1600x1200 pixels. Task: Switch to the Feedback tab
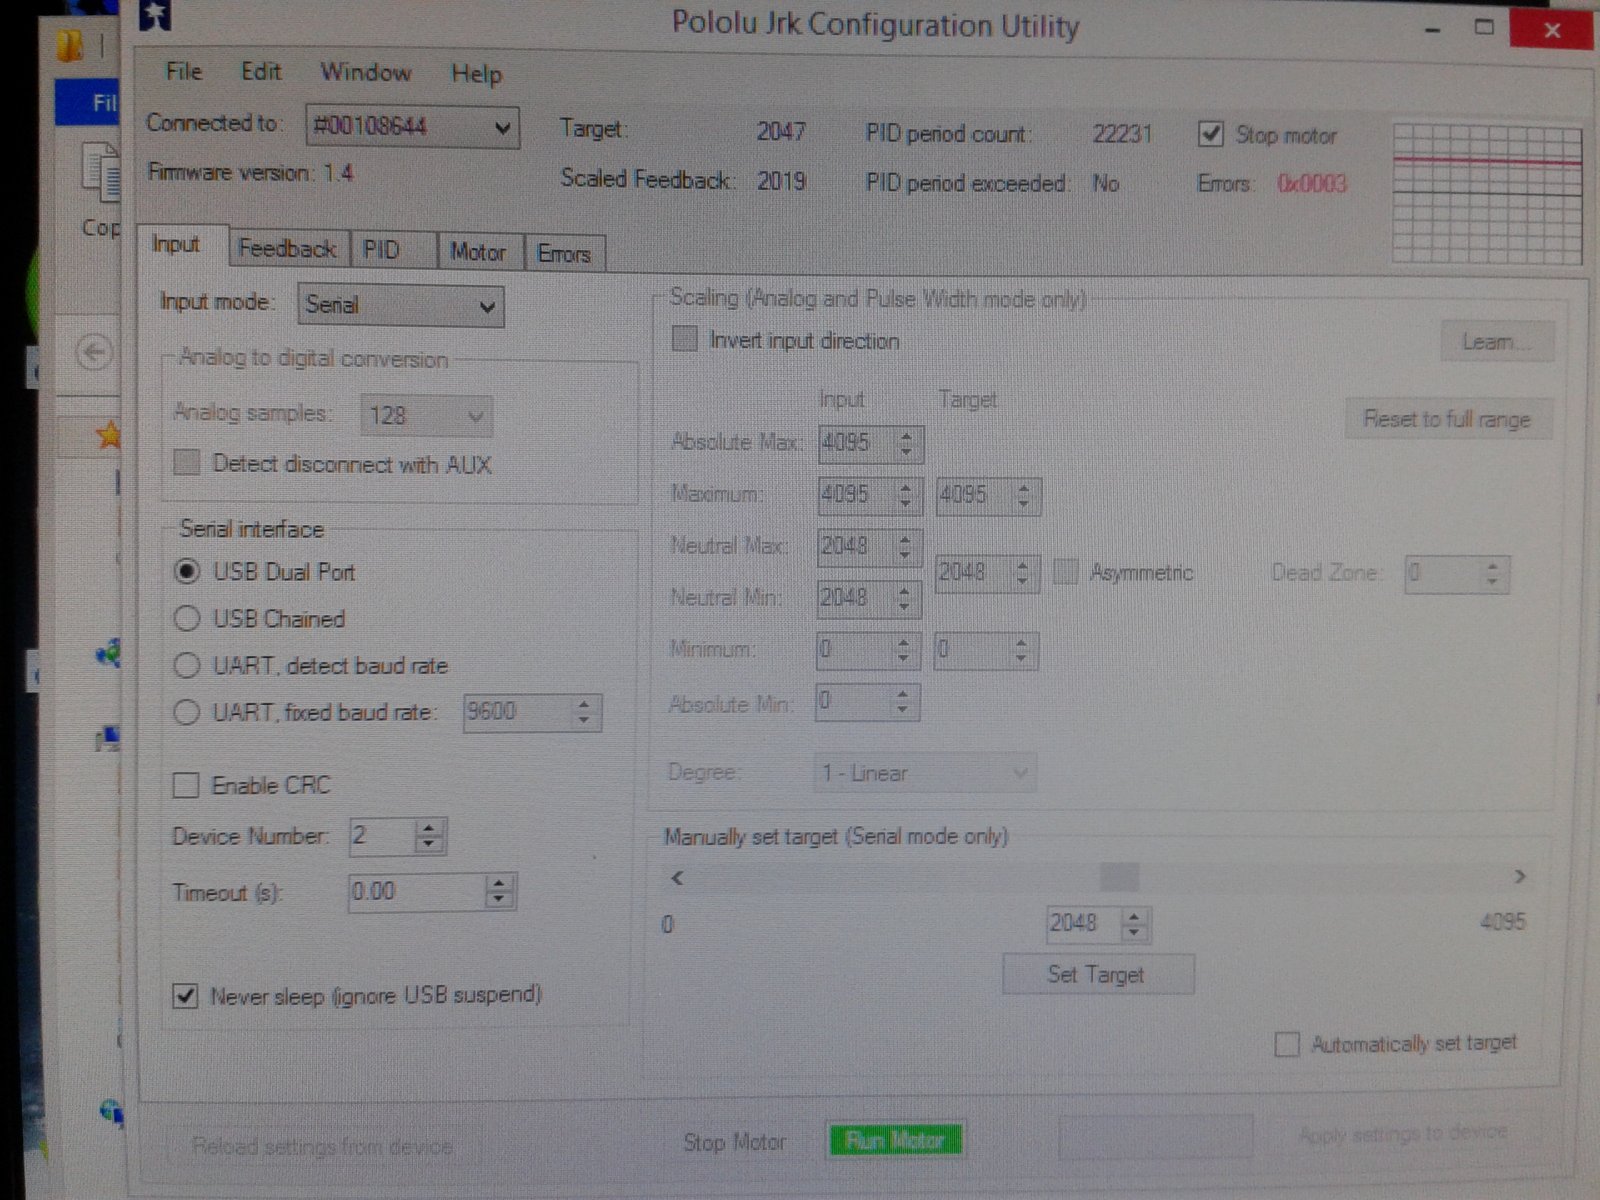point(288,248)
